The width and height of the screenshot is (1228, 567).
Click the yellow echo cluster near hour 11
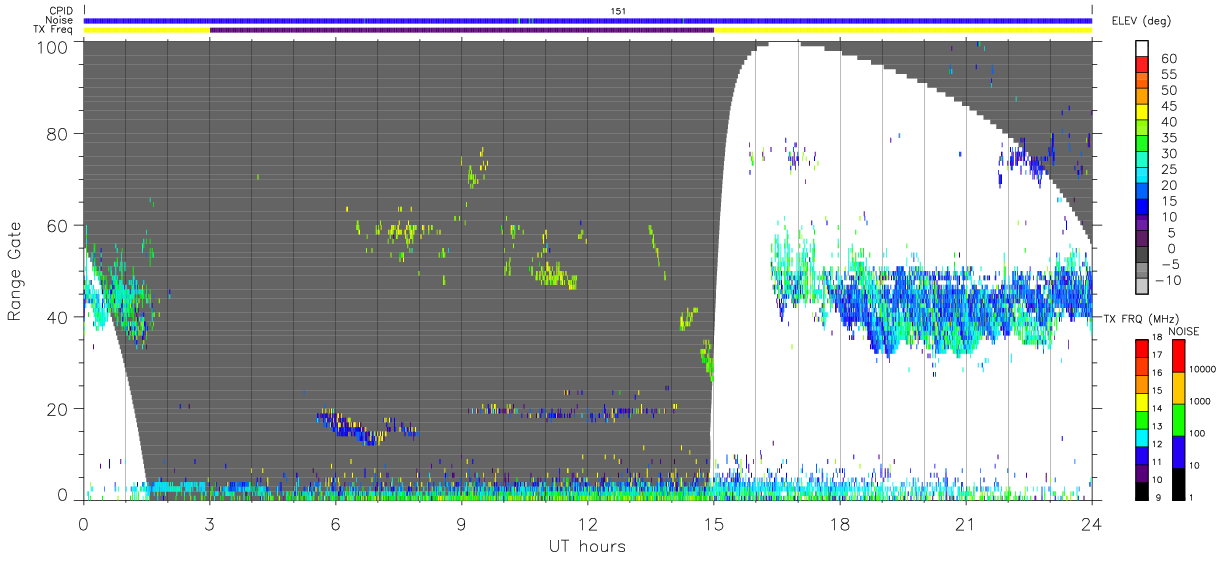click(555, 275)
